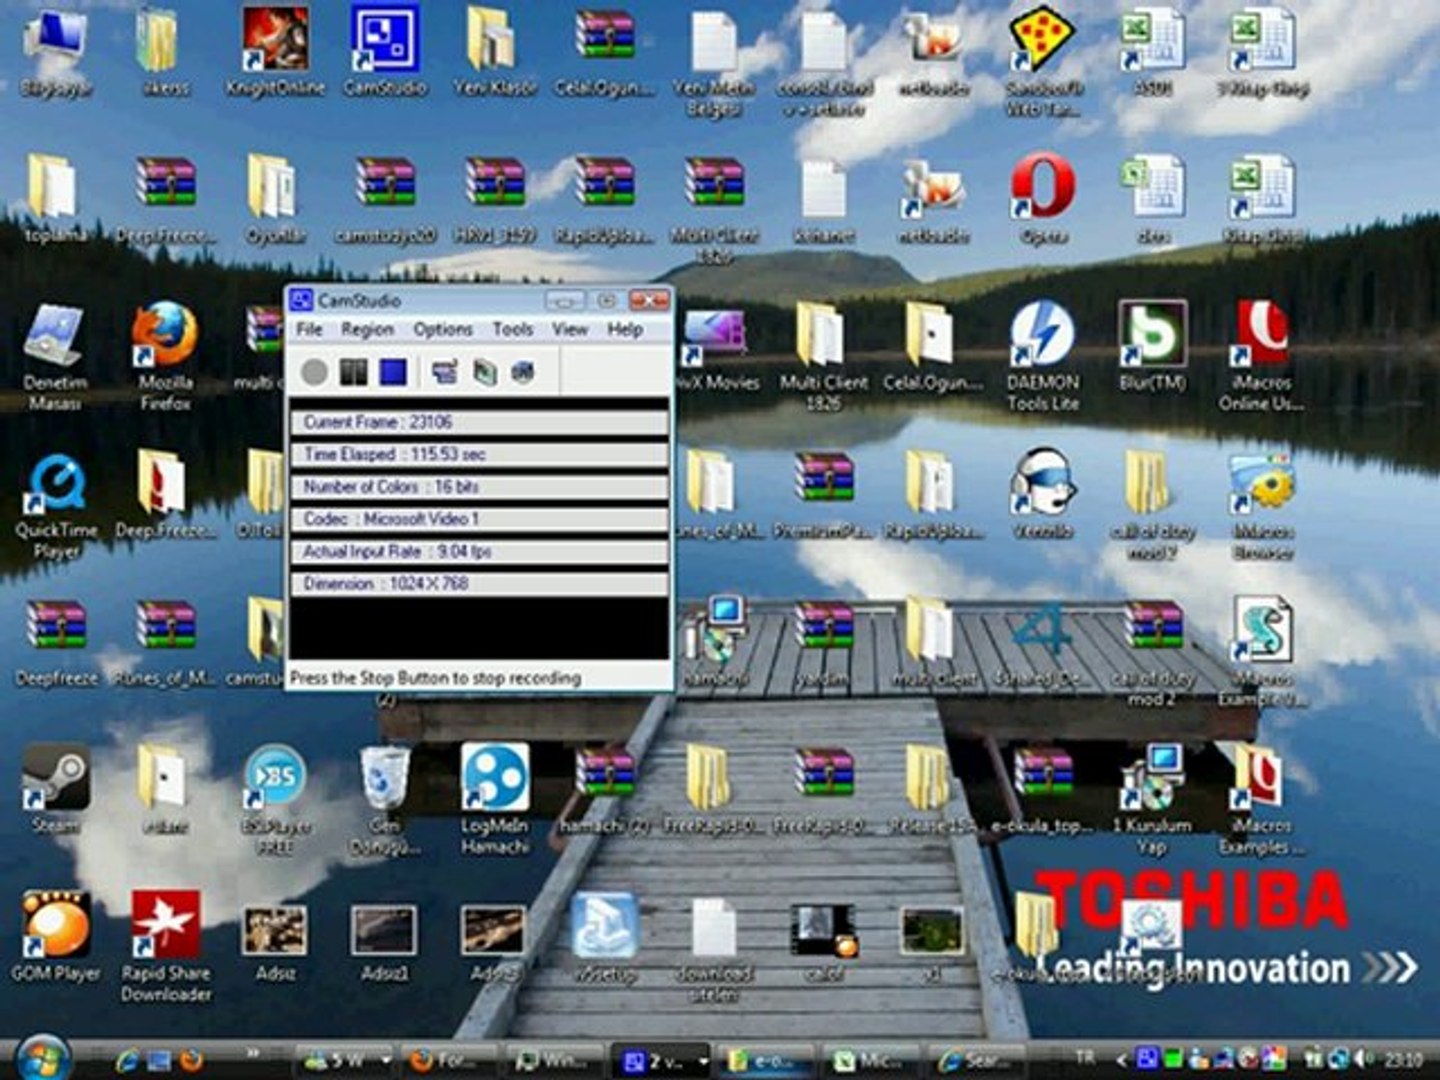Click the taskbar clock showing 23:10

pyautogui.click(x=1404, y=1058)
